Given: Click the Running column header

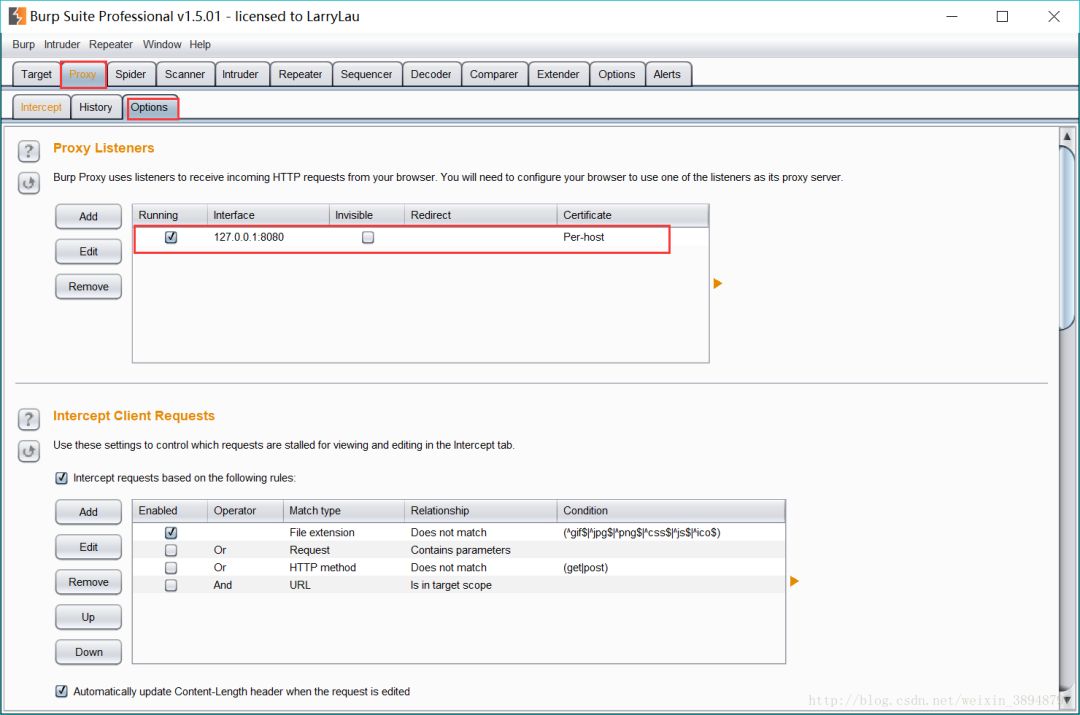Looking at the screenshot, I should (x=170, y=215).
